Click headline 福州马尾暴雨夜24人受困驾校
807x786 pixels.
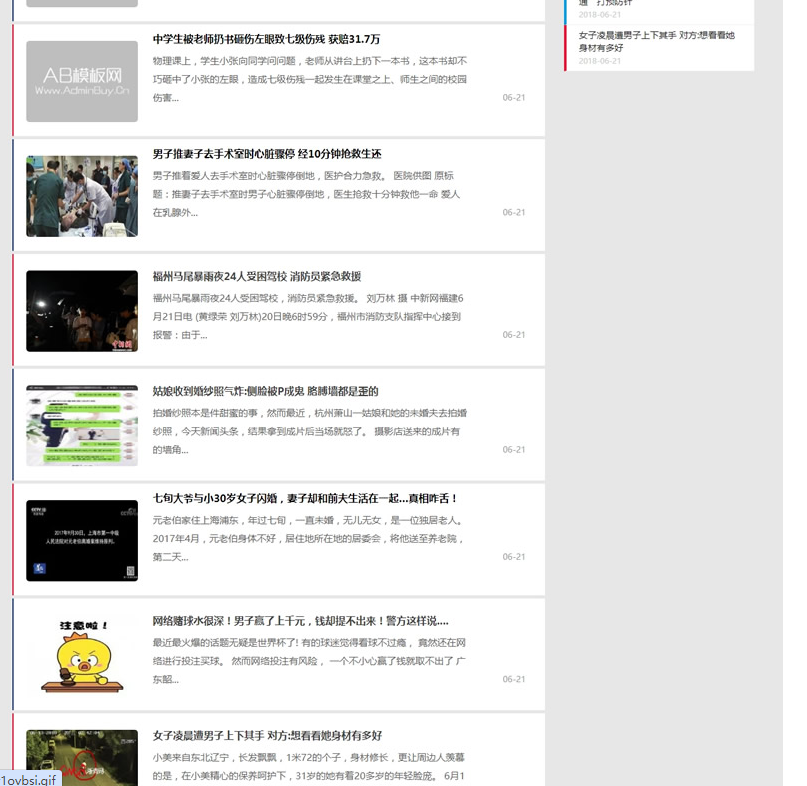click(x=257, y=276)
